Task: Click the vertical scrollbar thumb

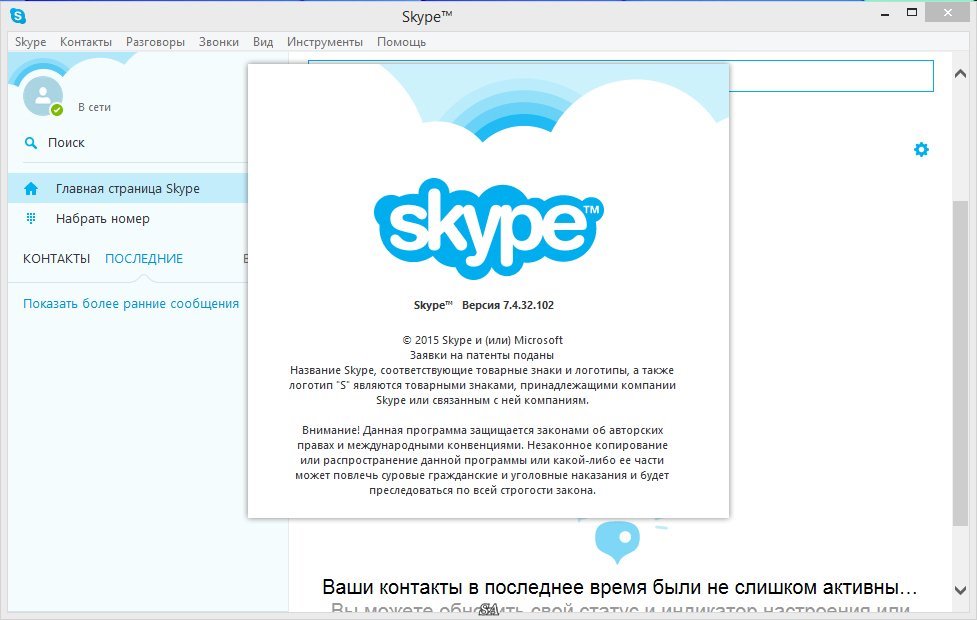Action: click(960, 364)
